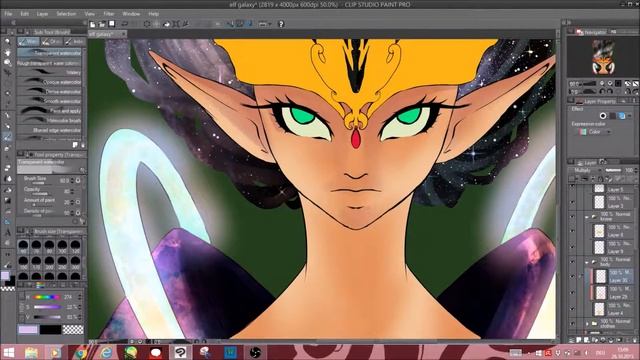Select the Rough transparent watercolor brush

click(49, 63)
